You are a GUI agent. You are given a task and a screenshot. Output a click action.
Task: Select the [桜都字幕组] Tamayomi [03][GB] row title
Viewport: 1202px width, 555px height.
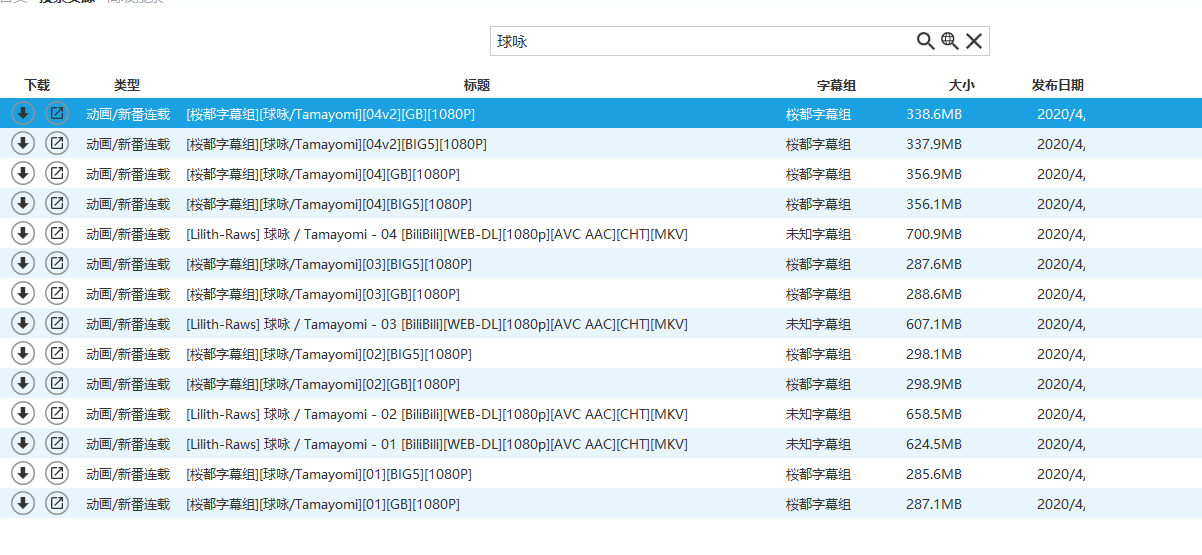coord(323,294)
